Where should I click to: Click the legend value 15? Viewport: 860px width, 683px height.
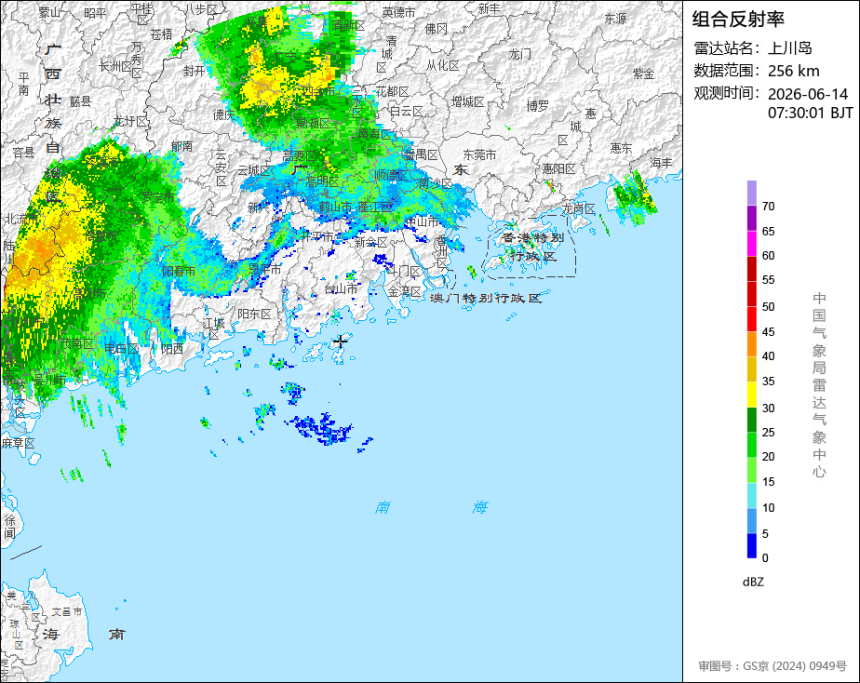[x=768, y=482]
